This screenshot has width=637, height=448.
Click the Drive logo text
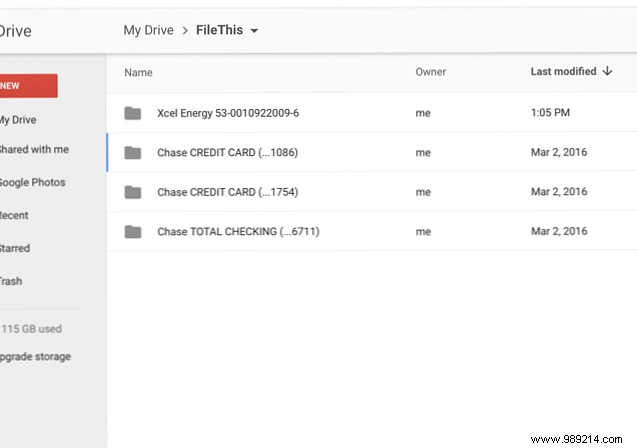tap(15, 31)
